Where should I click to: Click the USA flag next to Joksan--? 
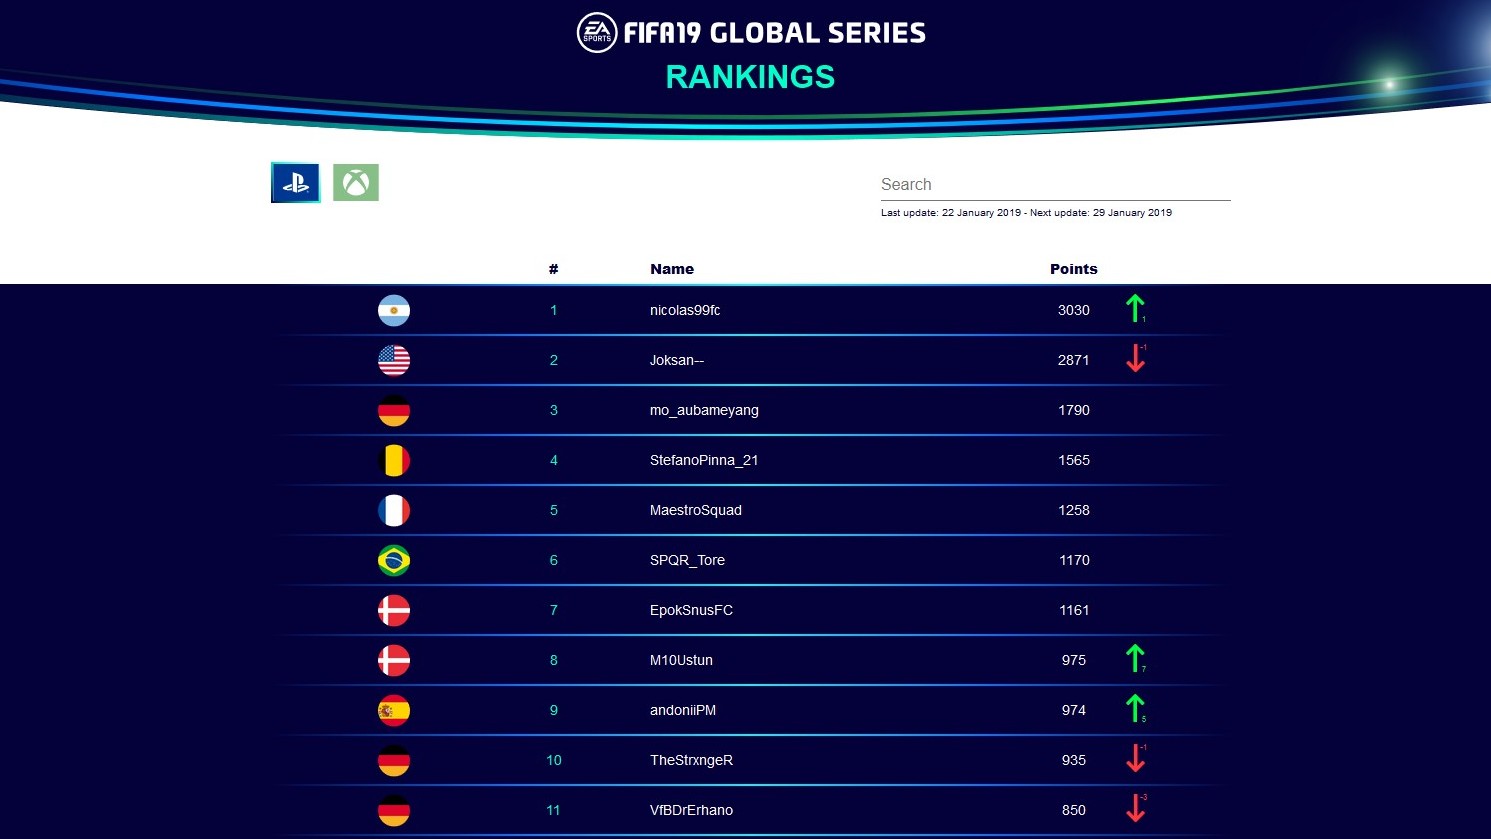click(x=394, y=360)
